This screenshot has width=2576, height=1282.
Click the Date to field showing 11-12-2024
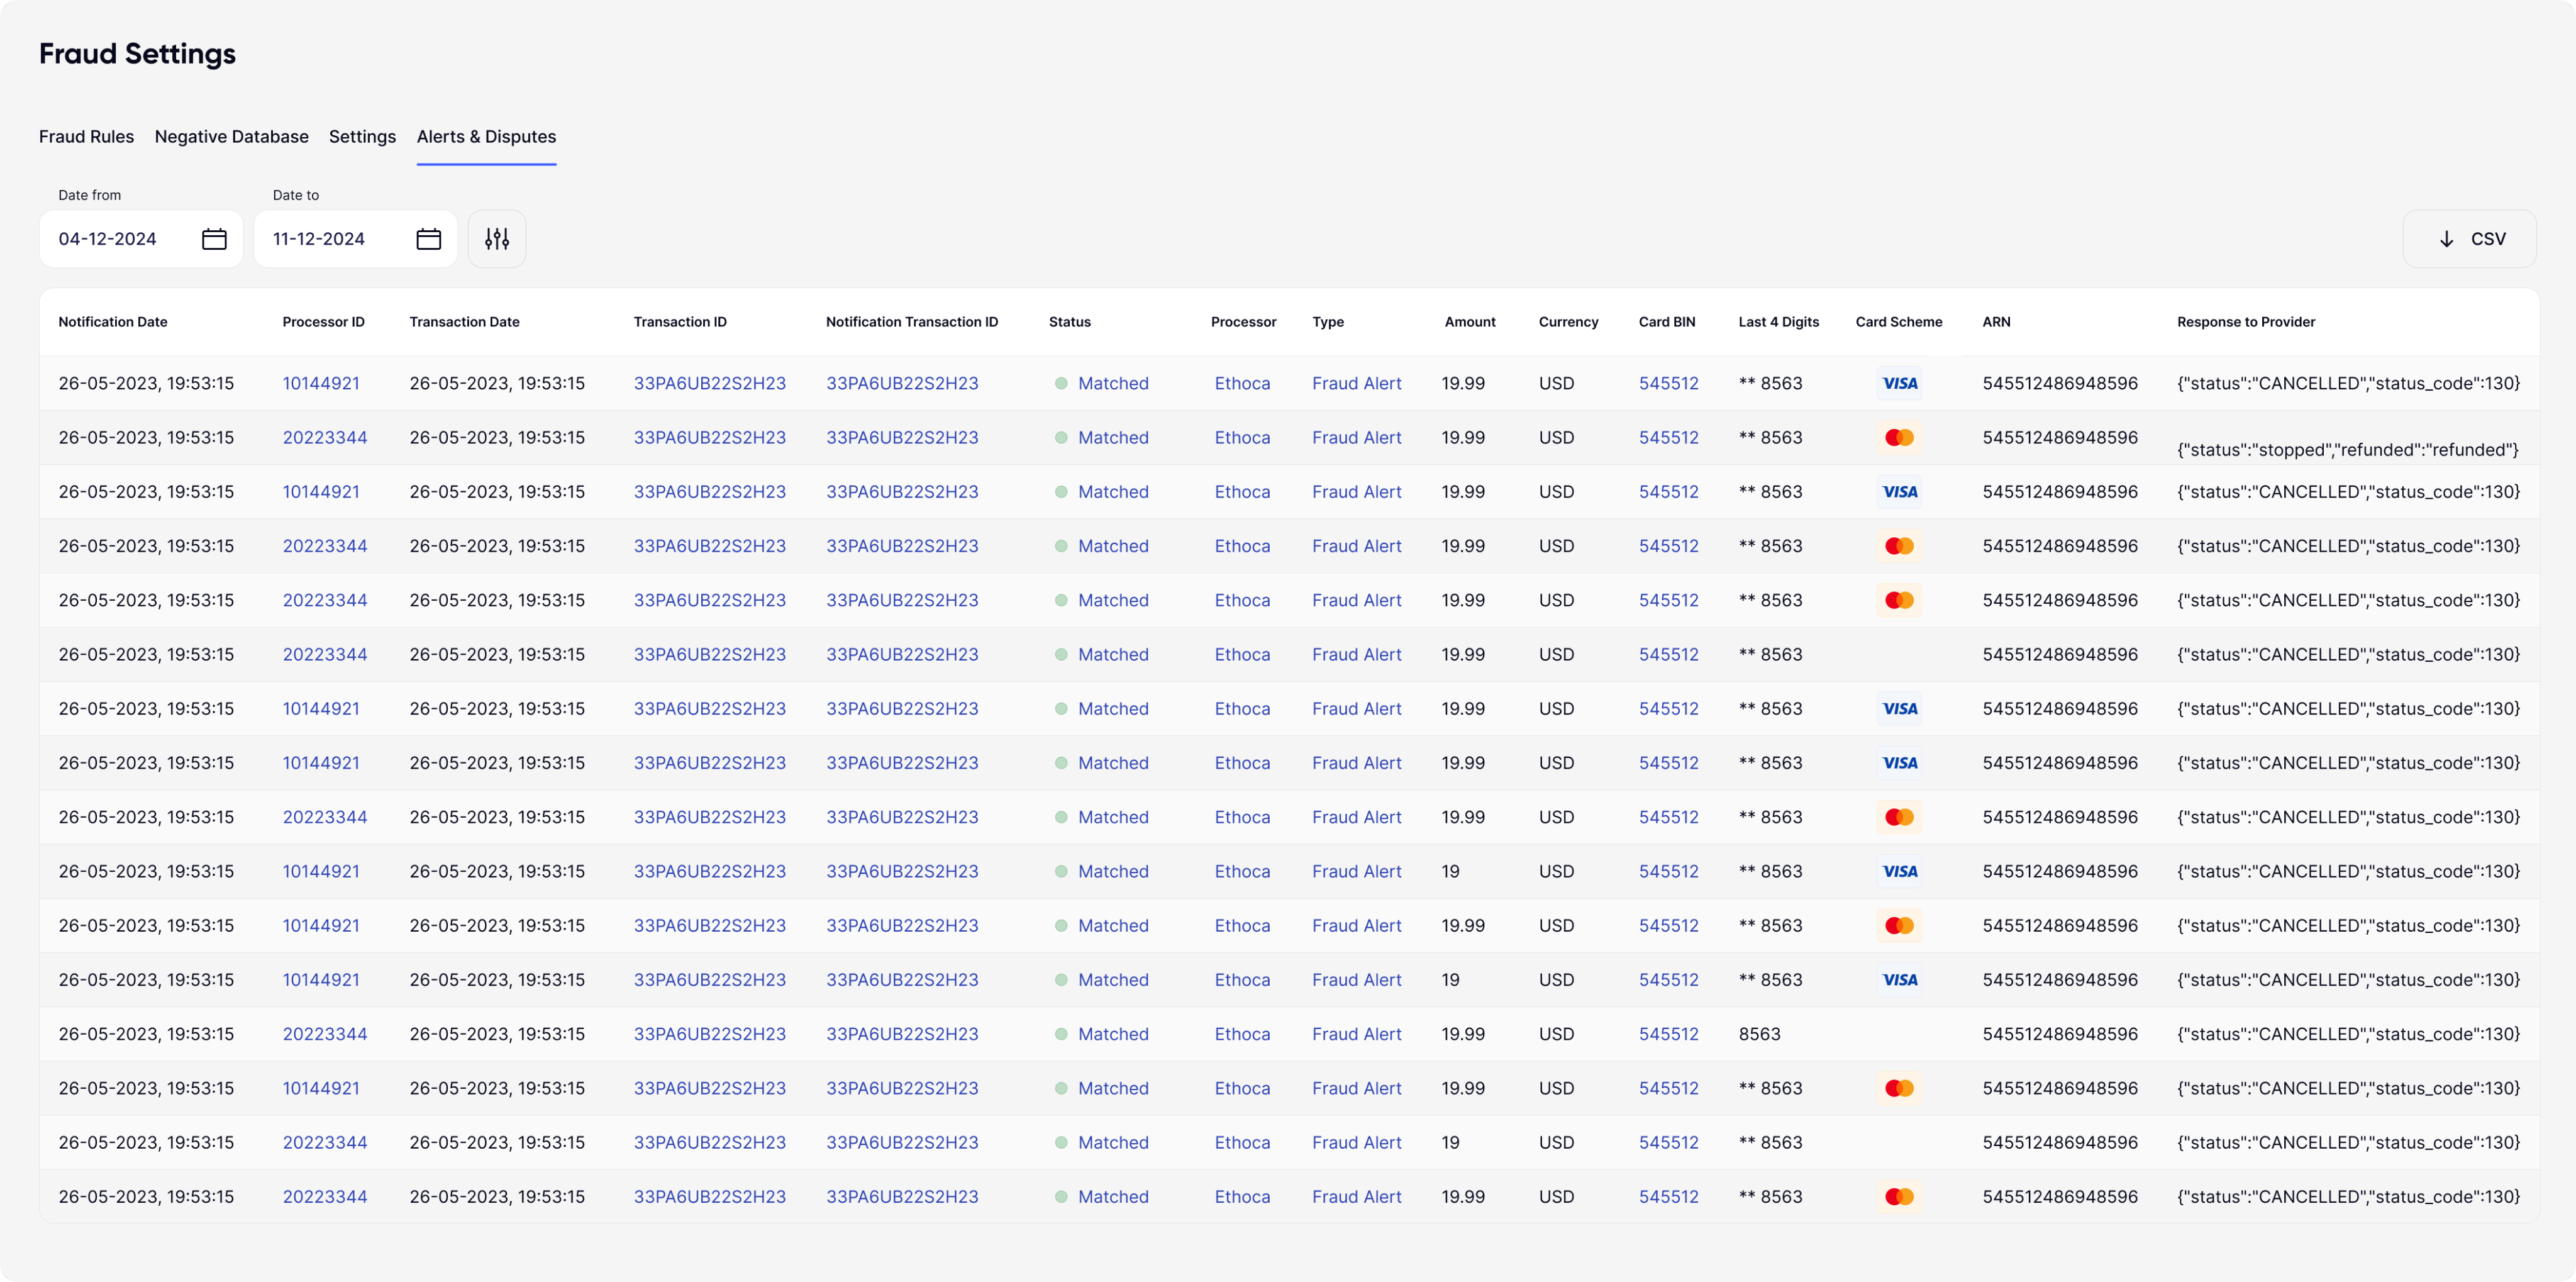319,239
